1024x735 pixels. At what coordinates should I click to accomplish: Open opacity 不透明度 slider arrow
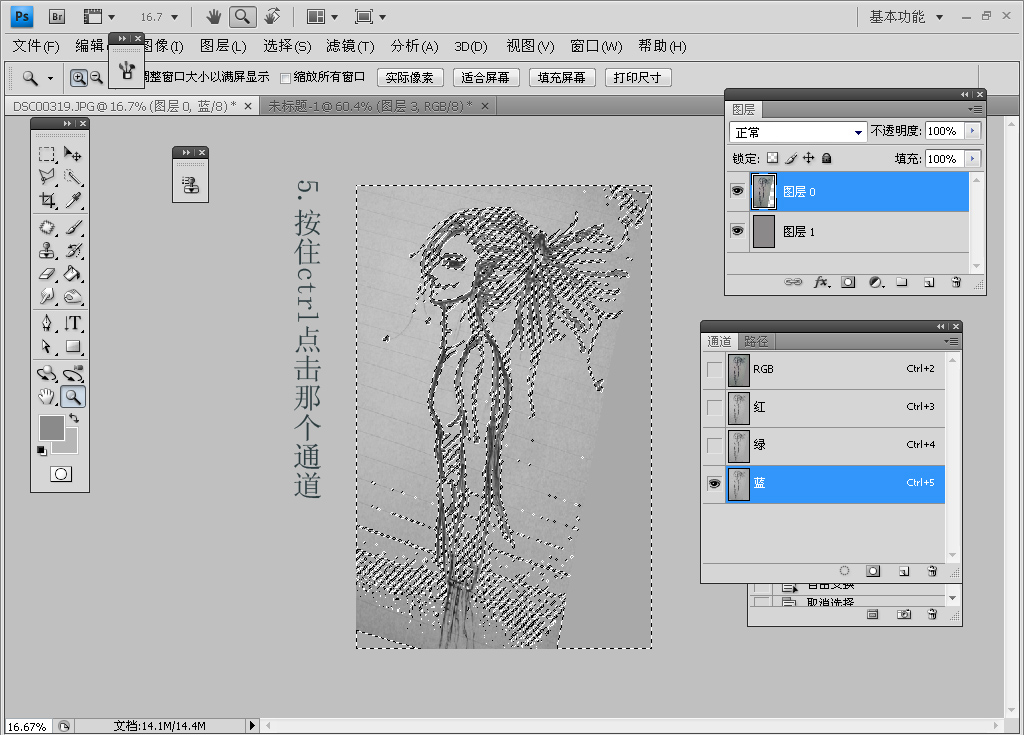click(972, 131)
